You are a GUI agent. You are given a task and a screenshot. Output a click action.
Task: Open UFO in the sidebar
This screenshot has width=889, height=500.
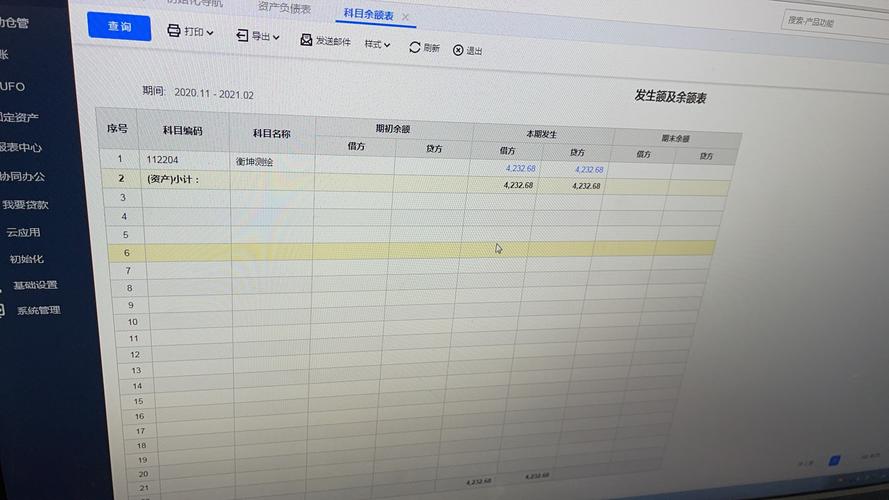(x=12, y=87)
